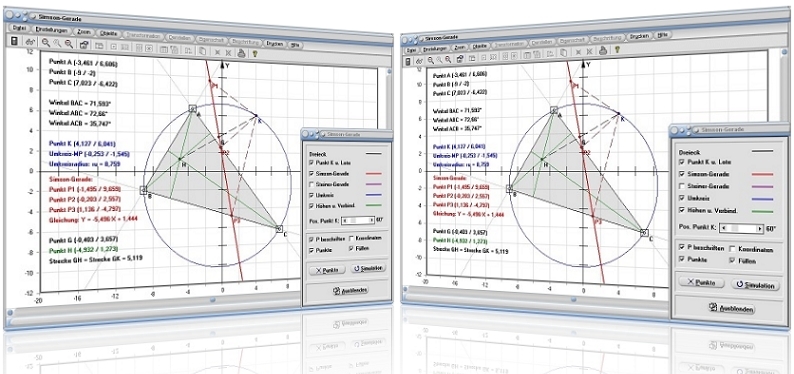This screenshot has width=794, height=374.
Task: Click third zoom magnifier in right window toolbar
Action: coord(448,59)
